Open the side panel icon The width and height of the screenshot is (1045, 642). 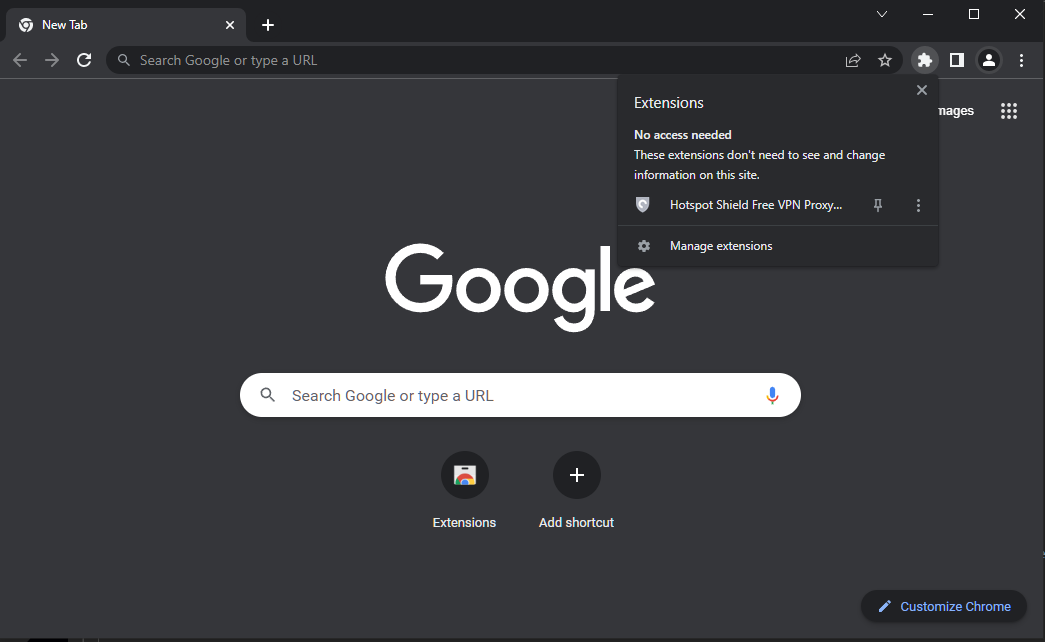pyautogui.click(x=957, y=60)
